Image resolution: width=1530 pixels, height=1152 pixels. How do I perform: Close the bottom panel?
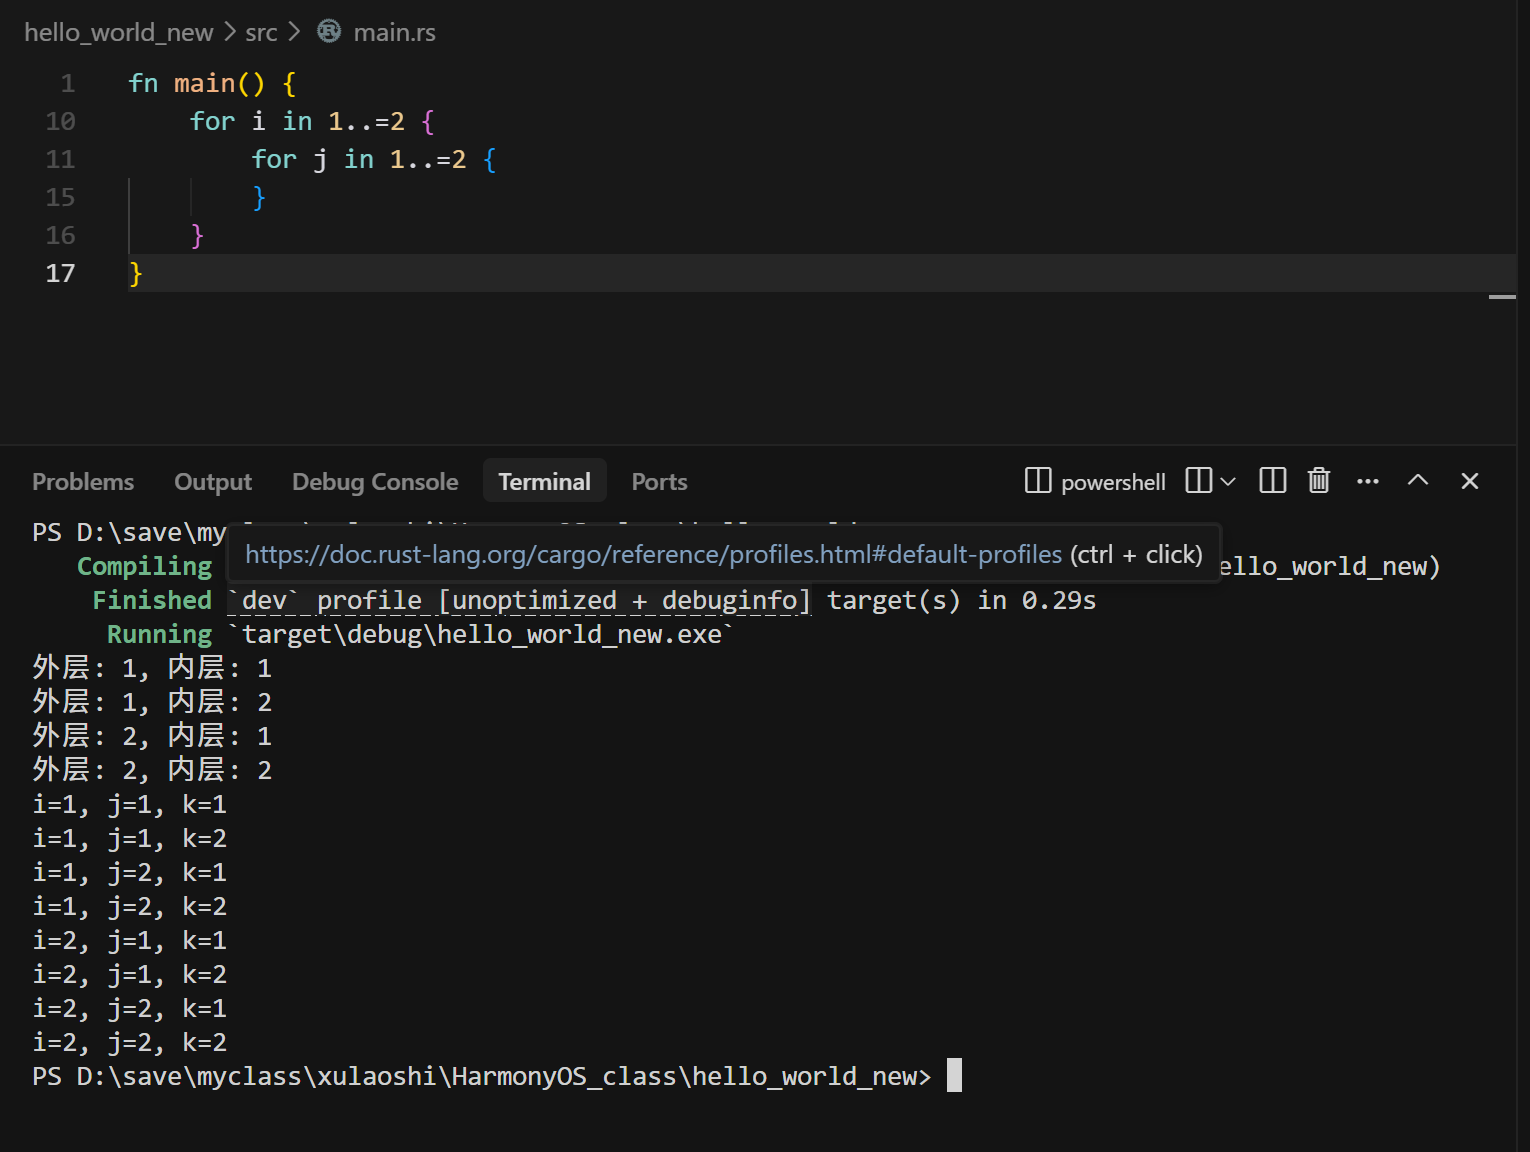coord(1469,481)
